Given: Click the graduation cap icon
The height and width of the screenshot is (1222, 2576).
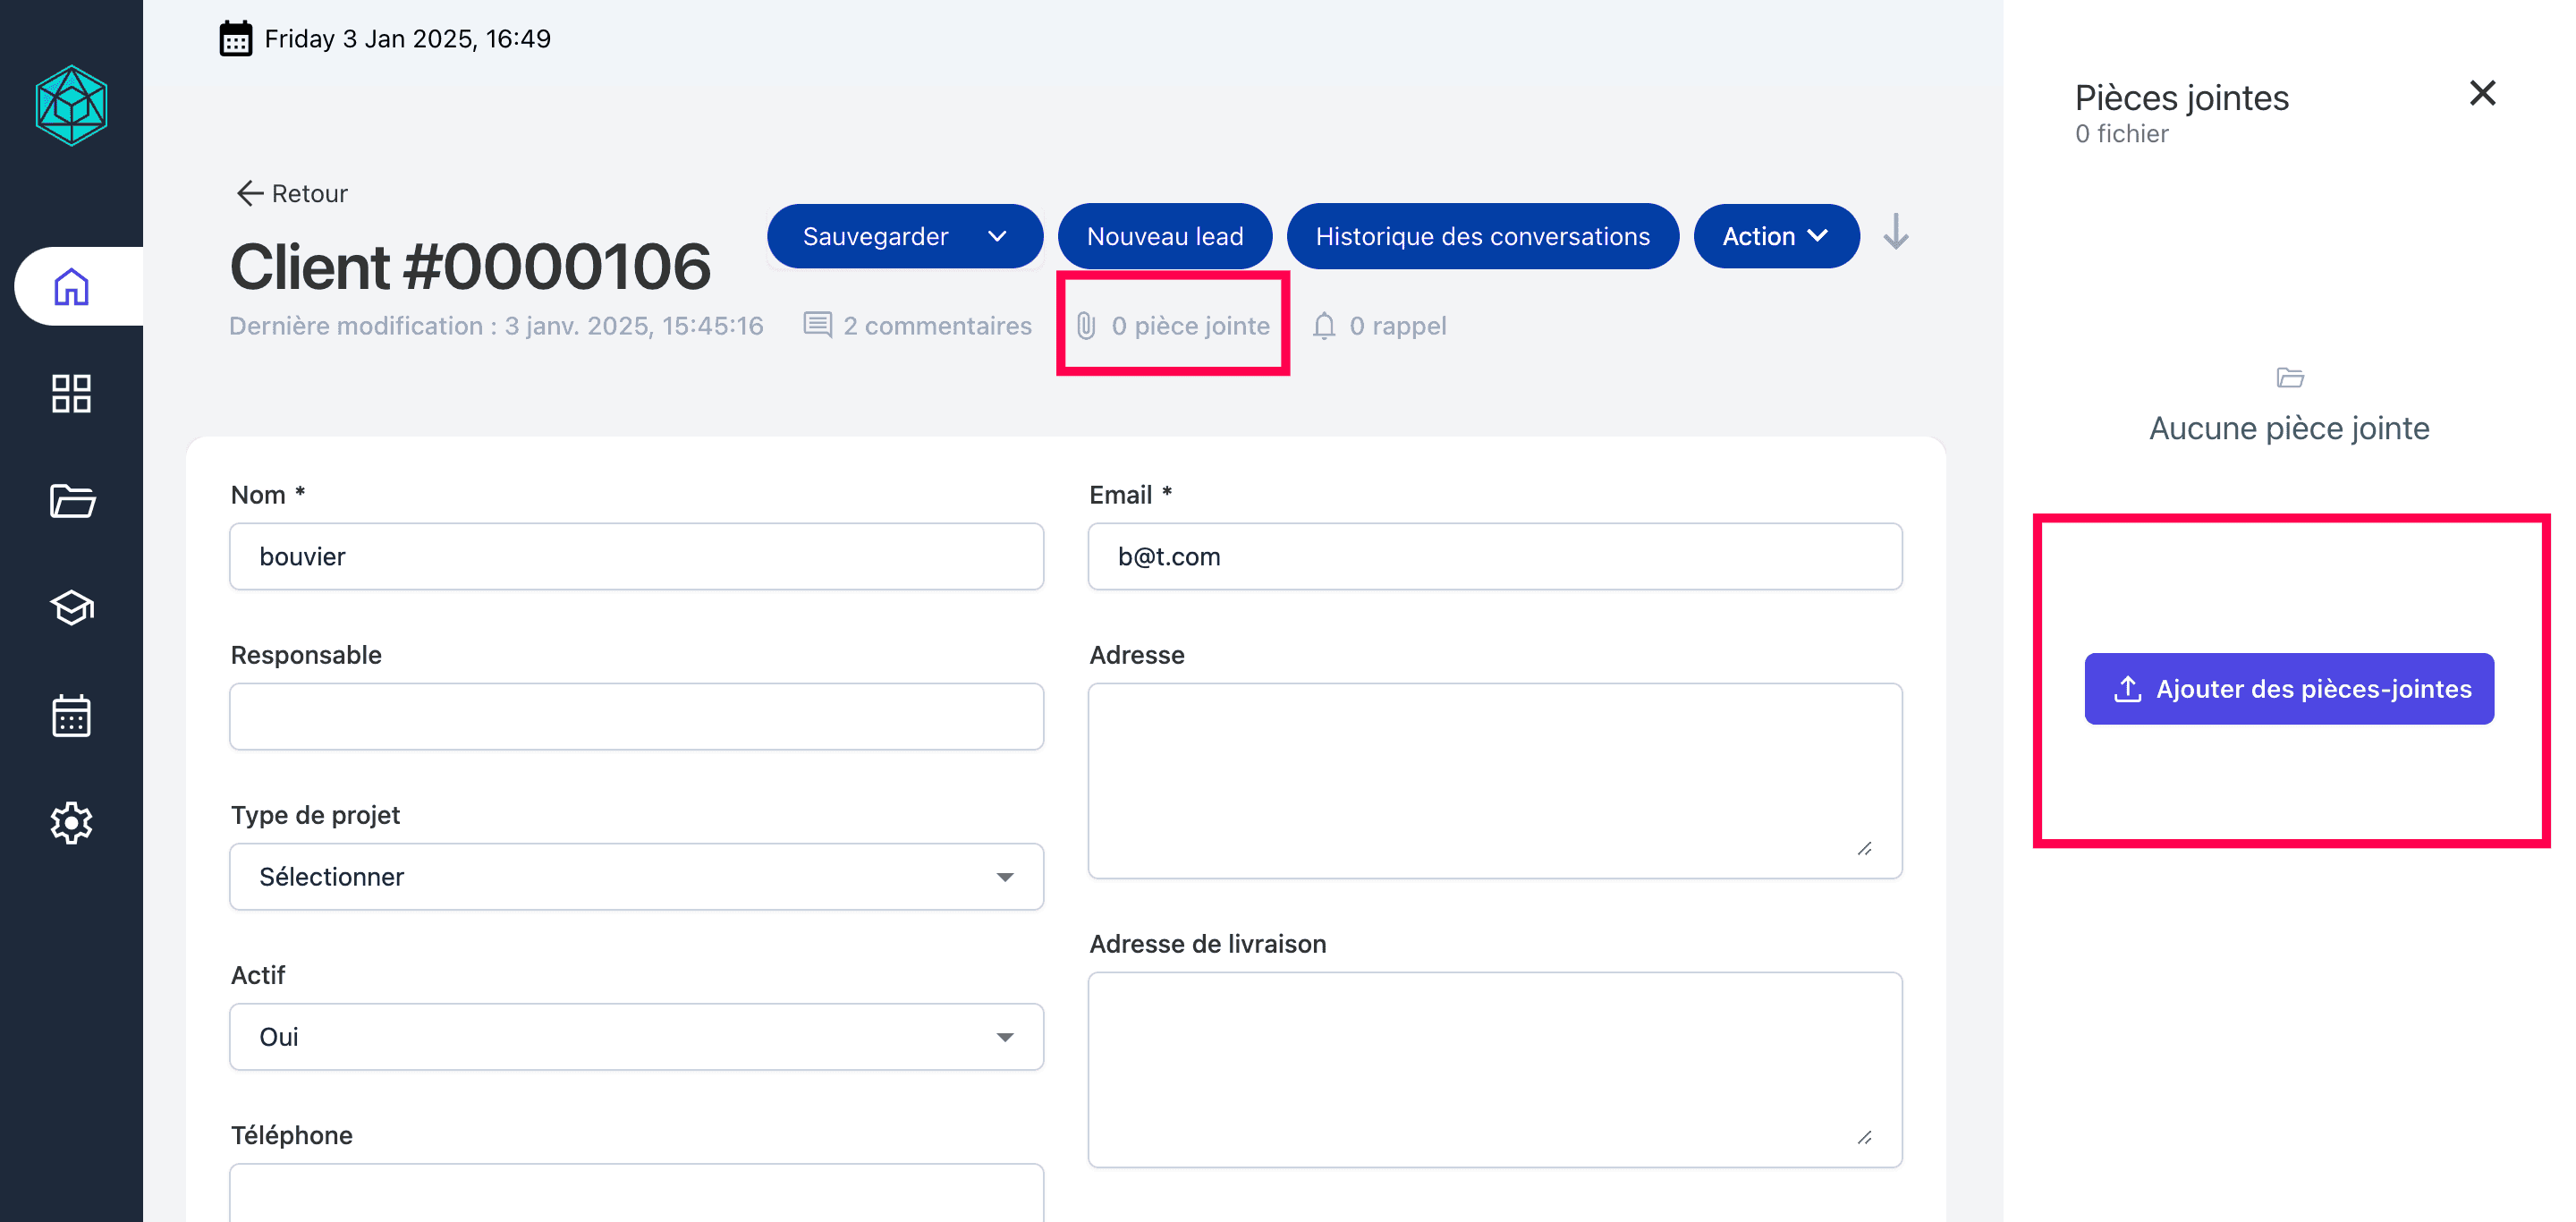Looking at the screenshot, I should (71, 608).
